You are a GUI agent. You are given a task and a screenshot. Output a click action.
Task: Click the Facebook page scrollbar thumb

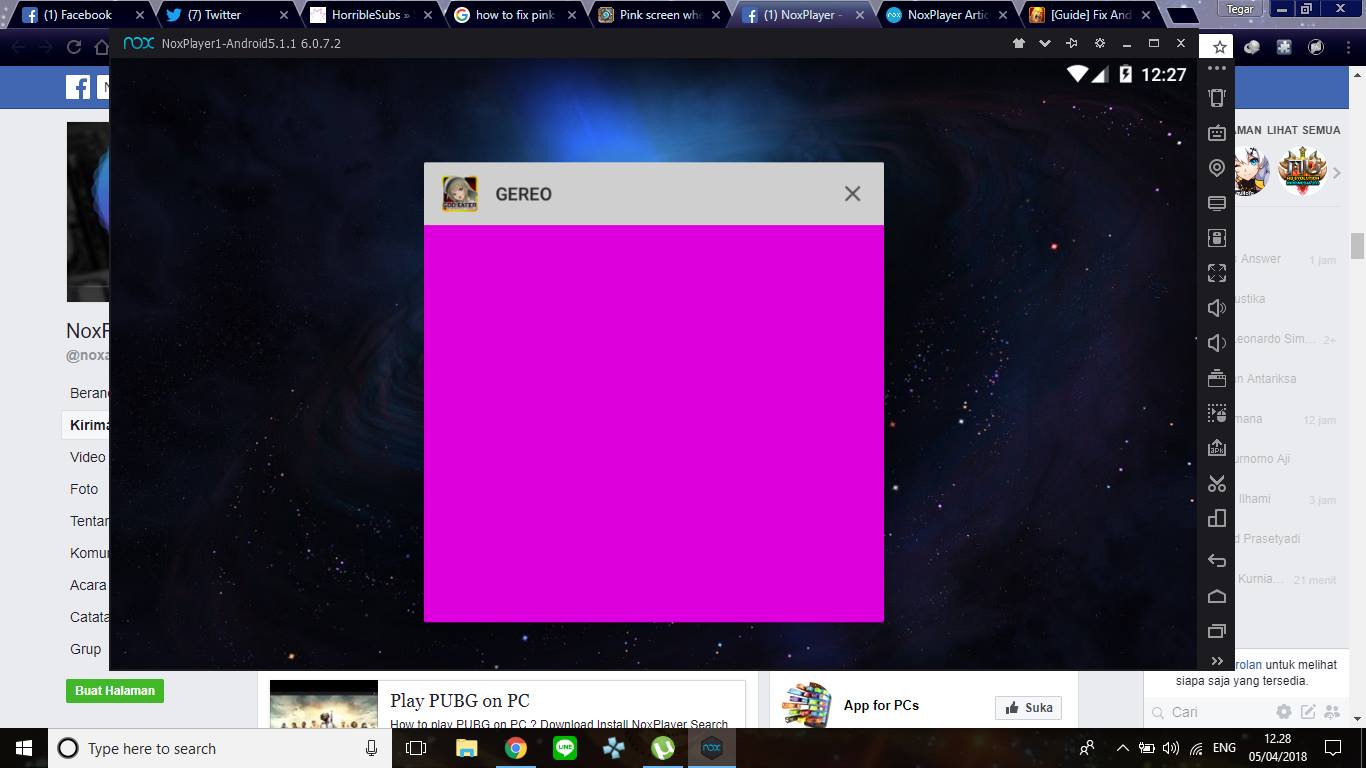coord(1357,245)
